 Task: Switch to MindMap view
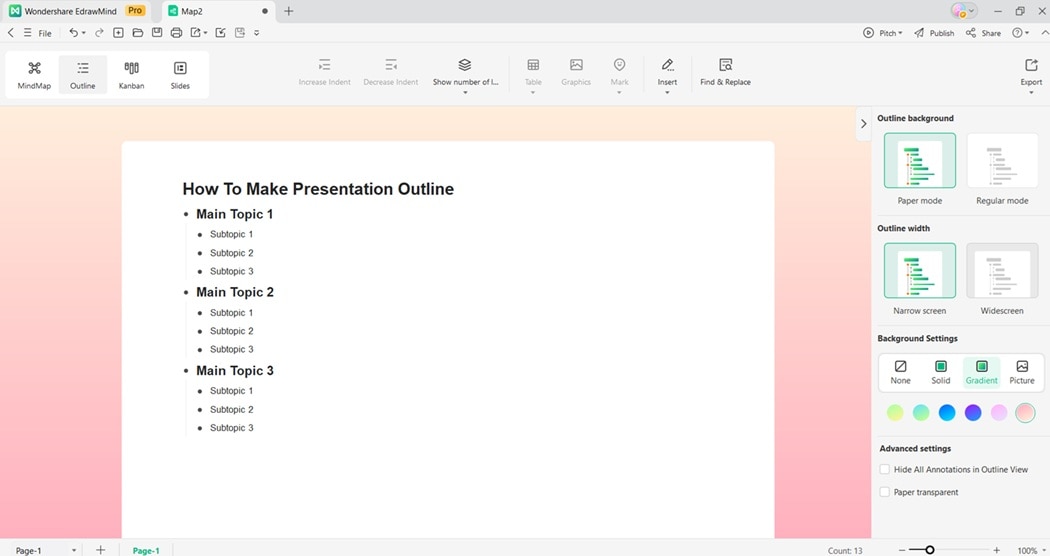tap(34, 74)
